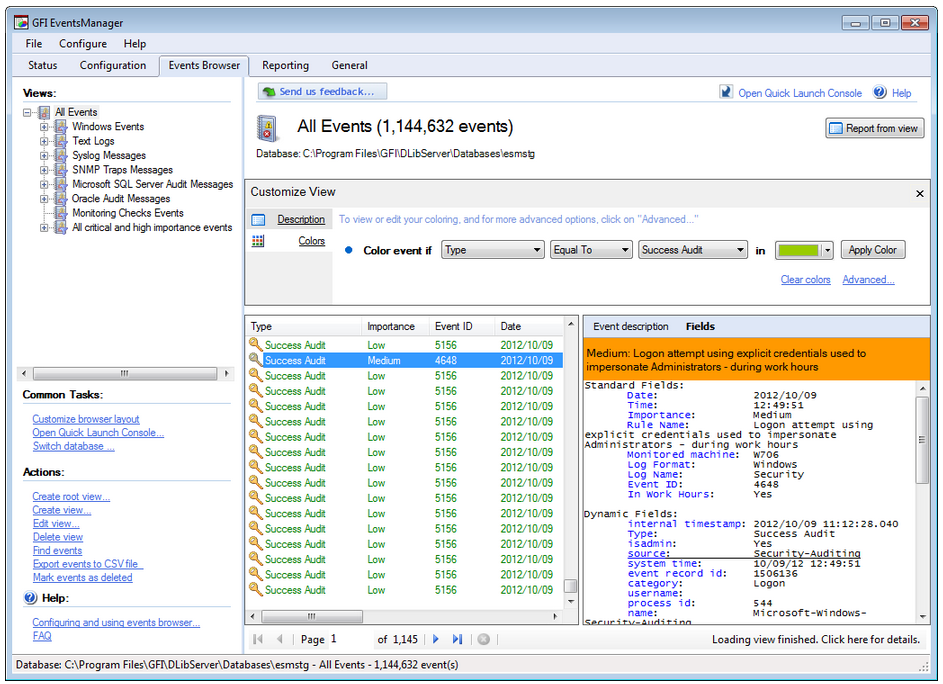Click the GFI EventsManager title bar icon
This screenshot has height=684, width=943.
pos(22,23)
